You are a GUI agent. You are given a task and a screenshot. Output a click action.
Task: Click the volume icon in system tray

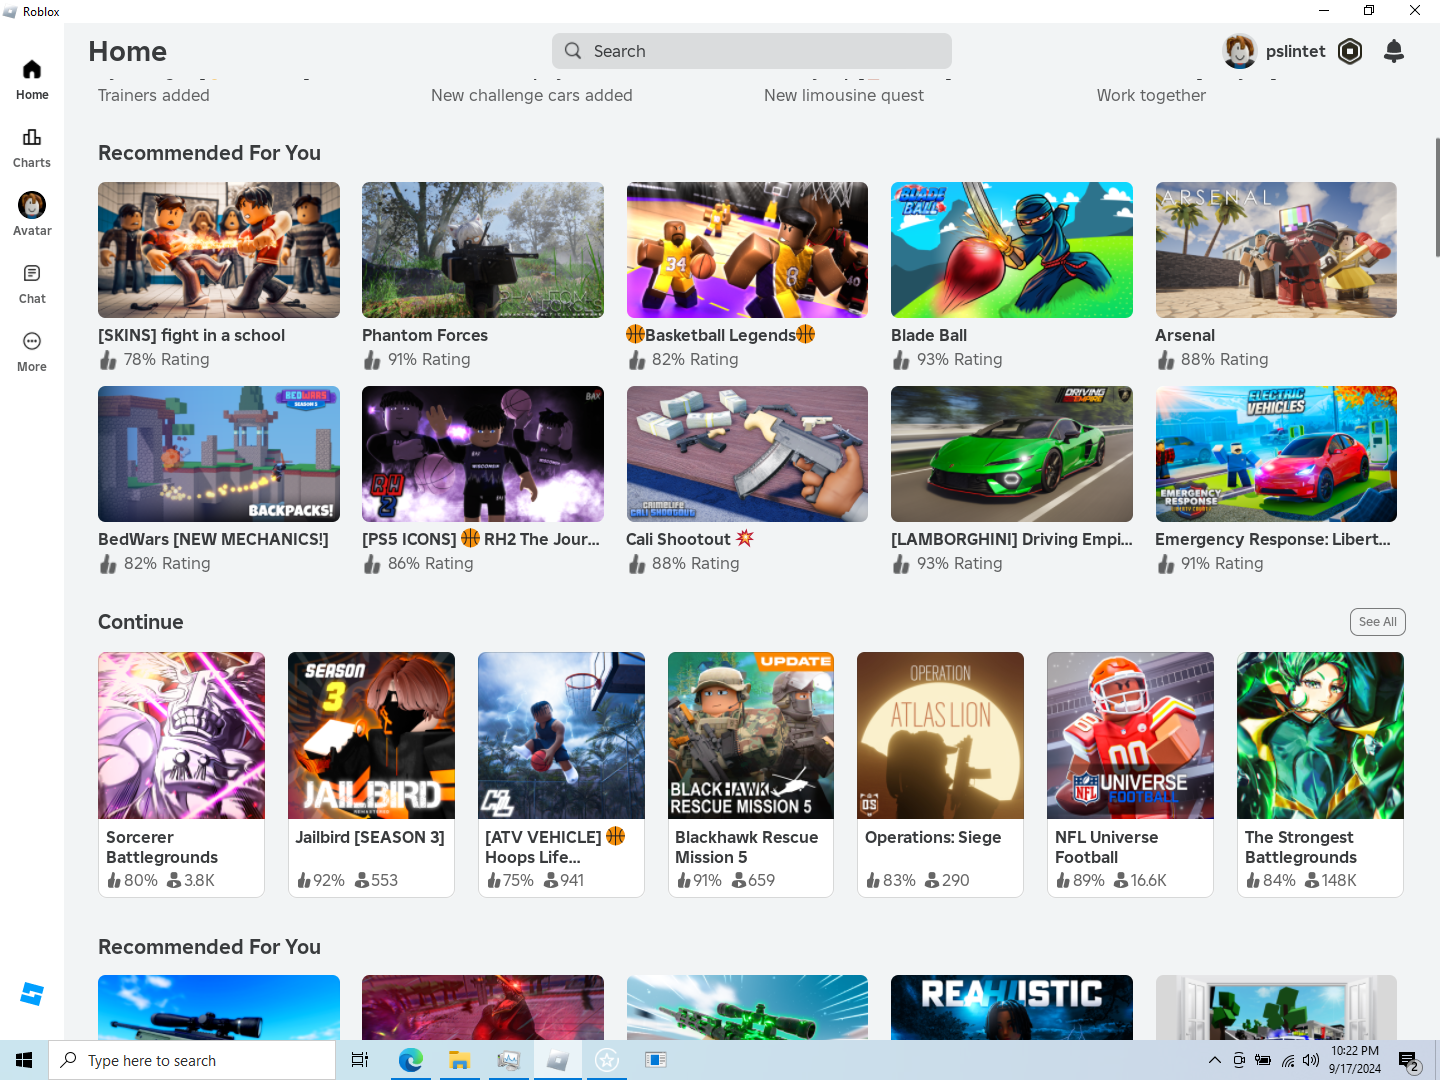pyautogui.click(x=1311, y=1060)
